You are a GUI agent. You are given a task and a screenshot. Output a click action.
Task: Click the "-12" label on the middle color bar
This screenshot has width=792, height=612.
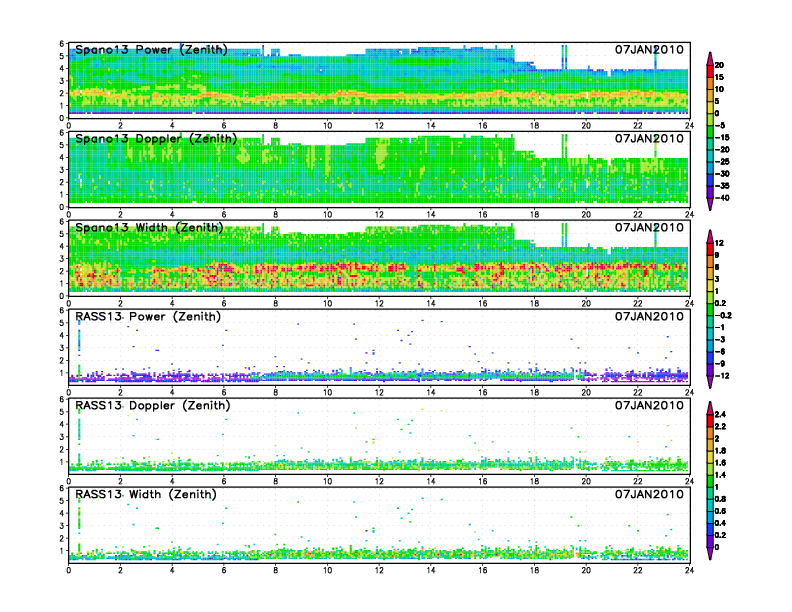pyautogui.click(x=722, y=376)
